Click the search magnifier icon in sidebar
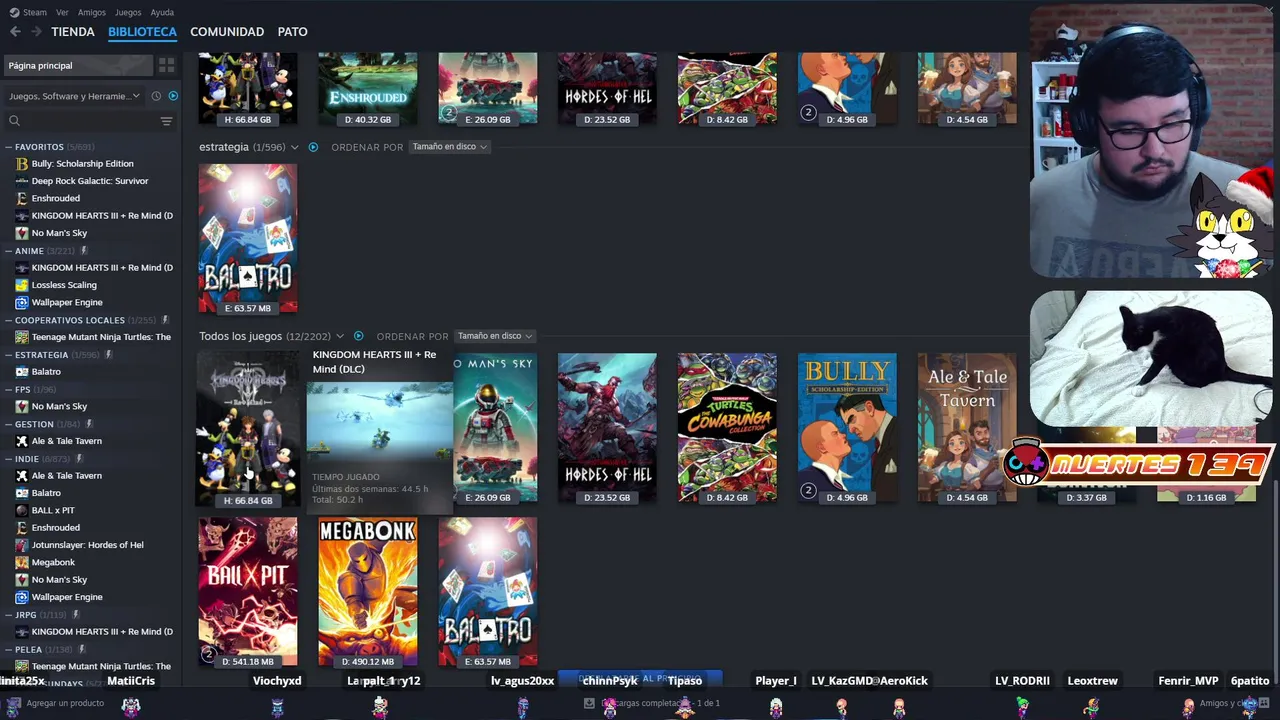 coord(14,121)
